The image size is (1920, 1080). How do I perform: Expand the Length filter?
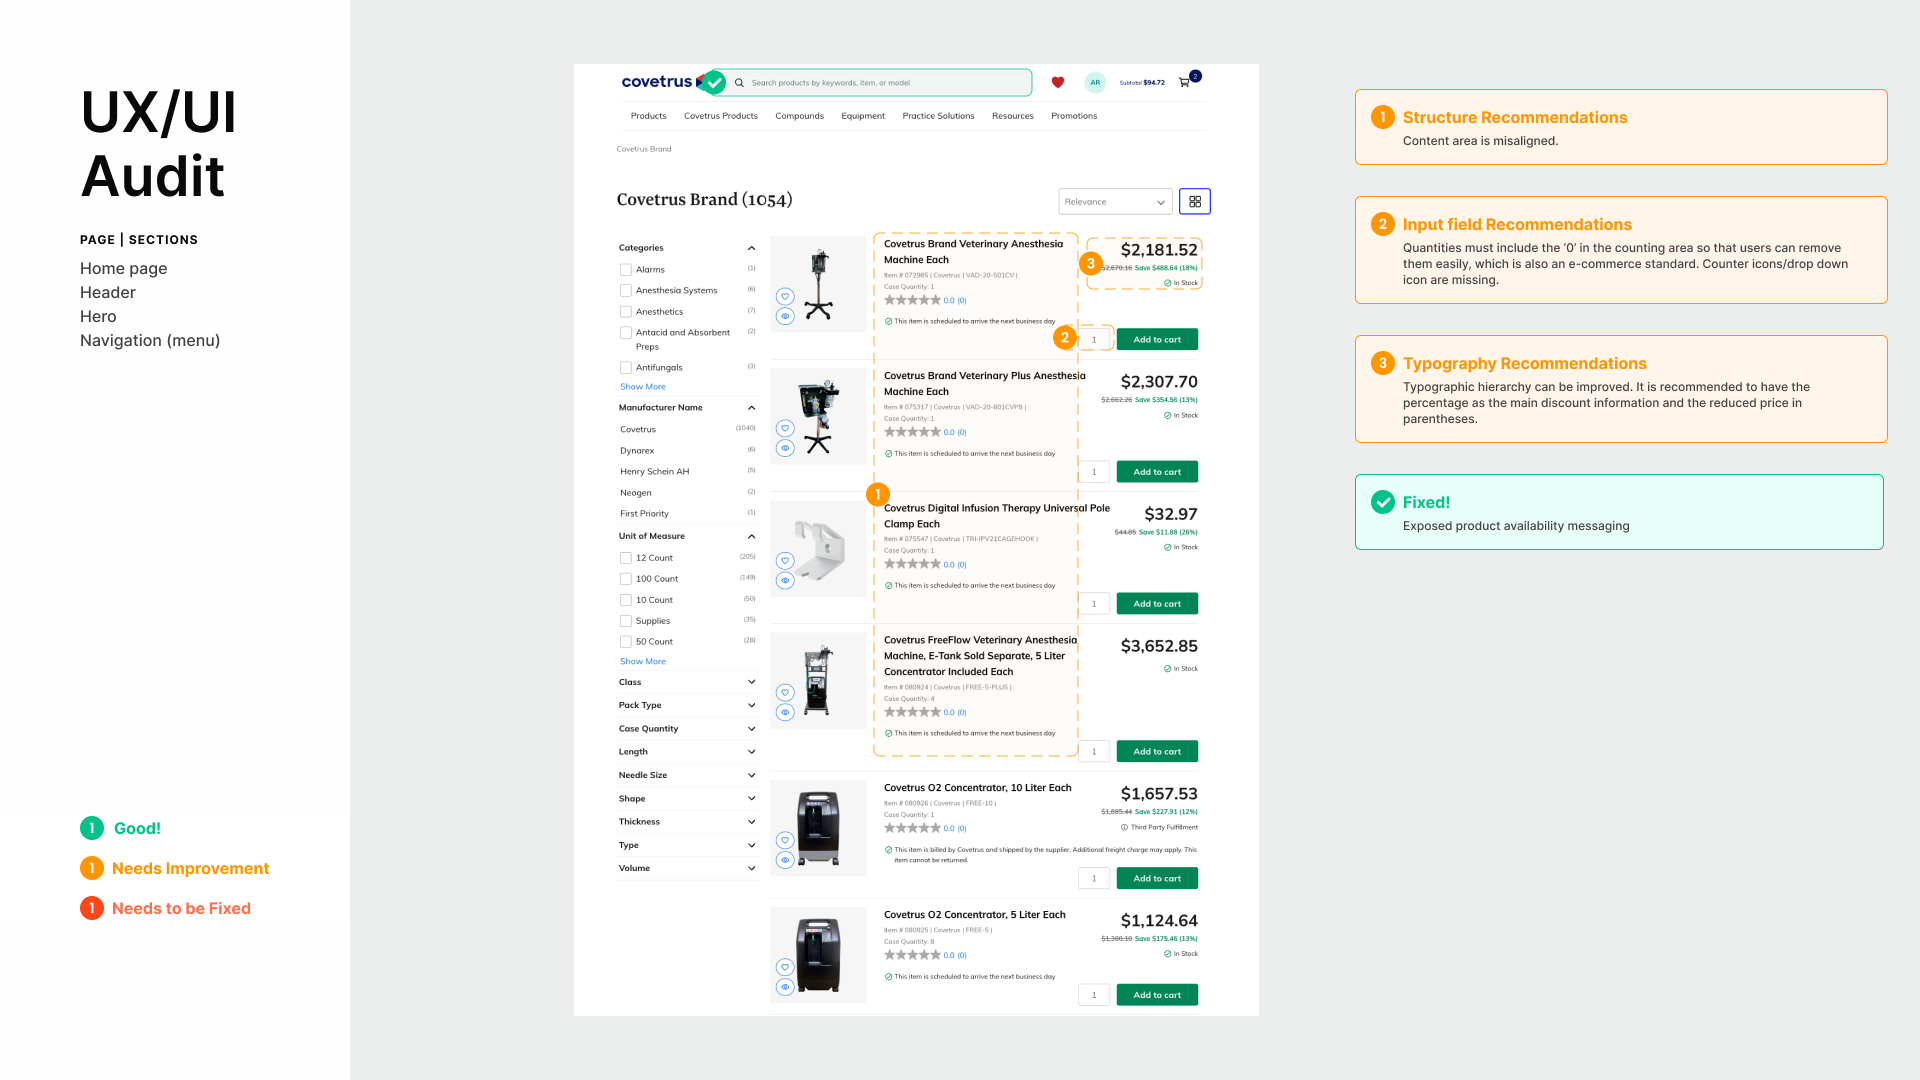[752, 752]
